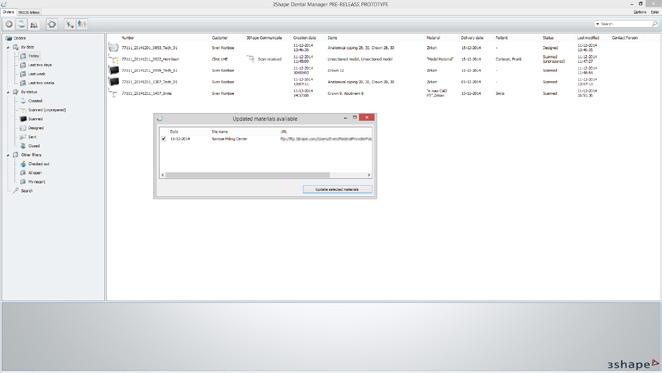Click the Patient column header

502,38
